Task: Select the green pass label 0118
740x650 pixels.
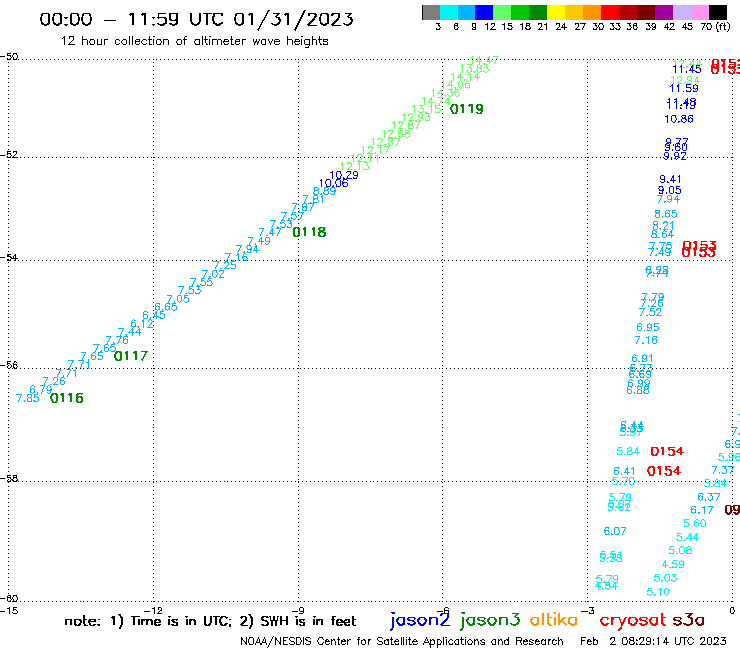Action: point(309,232)
